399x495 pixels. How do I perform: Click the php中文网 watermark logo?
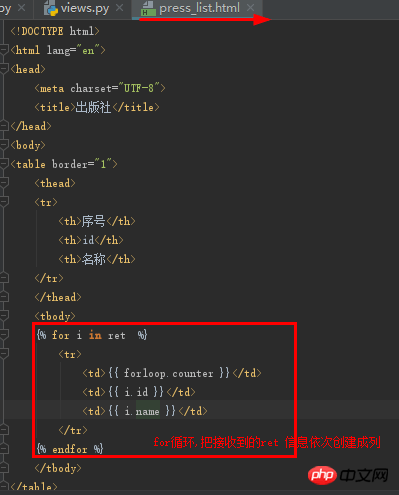pyautogui.click(x=348, y=475)
